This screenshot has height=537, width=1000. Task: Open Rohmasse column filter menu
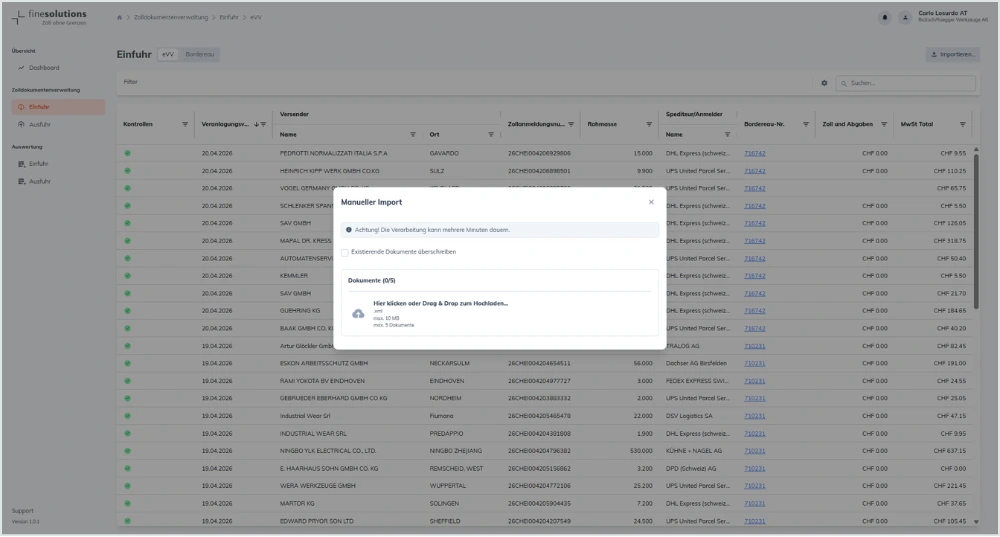tap(649, 124)
